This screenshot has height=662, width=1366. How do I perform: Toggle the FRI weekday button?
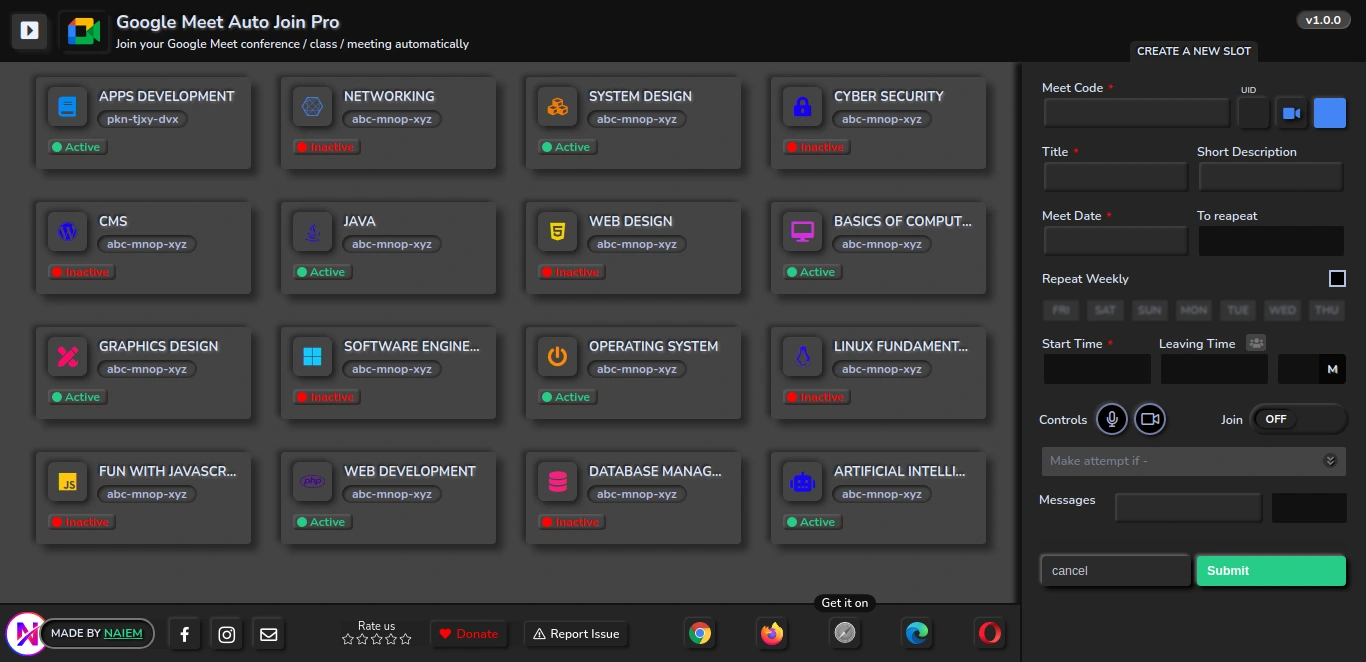[x=1061, y=310]
